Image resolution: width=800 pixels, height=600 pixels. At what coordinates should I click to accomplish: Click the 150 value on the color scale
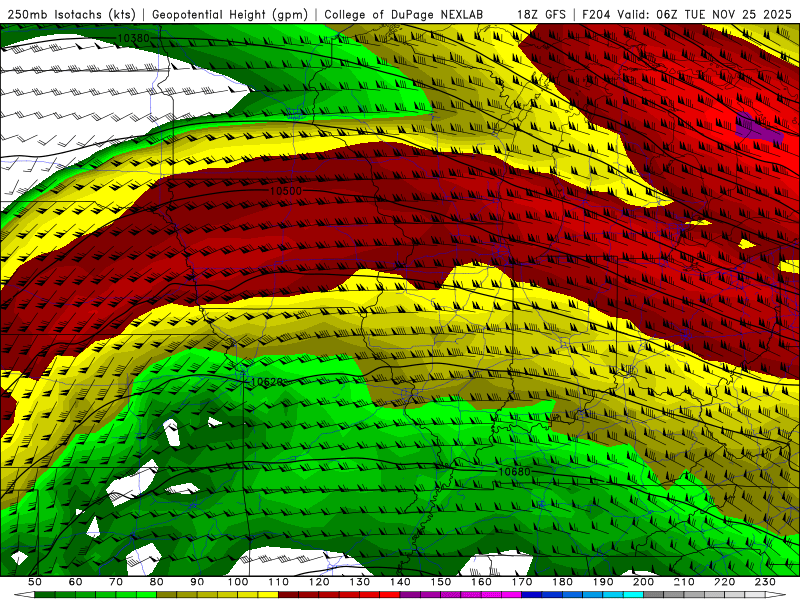pyautogui.click(x=441, y=582)
